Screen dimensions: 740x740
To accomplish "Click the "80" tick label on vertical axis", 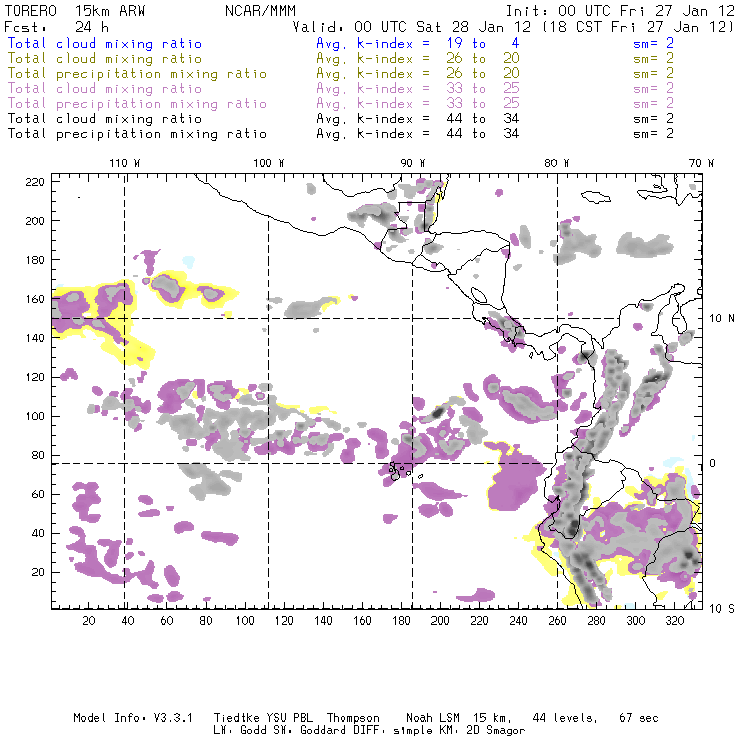I will point(38,455).
